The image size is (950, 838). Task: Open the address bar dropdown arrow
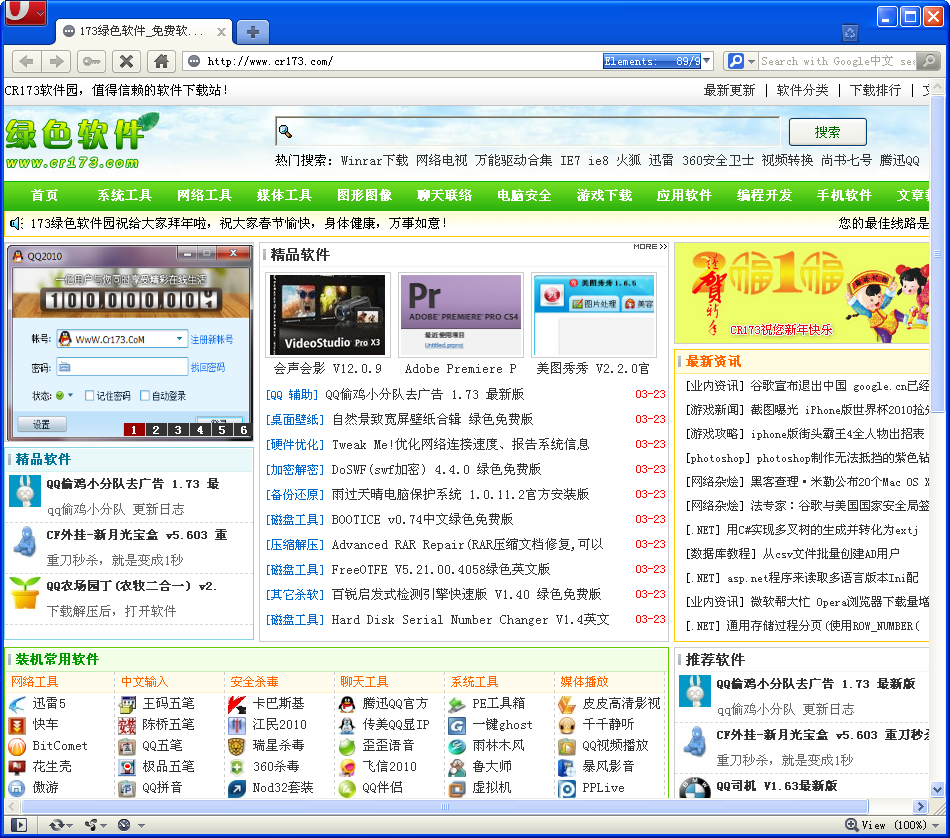click(x=706, y=61)
